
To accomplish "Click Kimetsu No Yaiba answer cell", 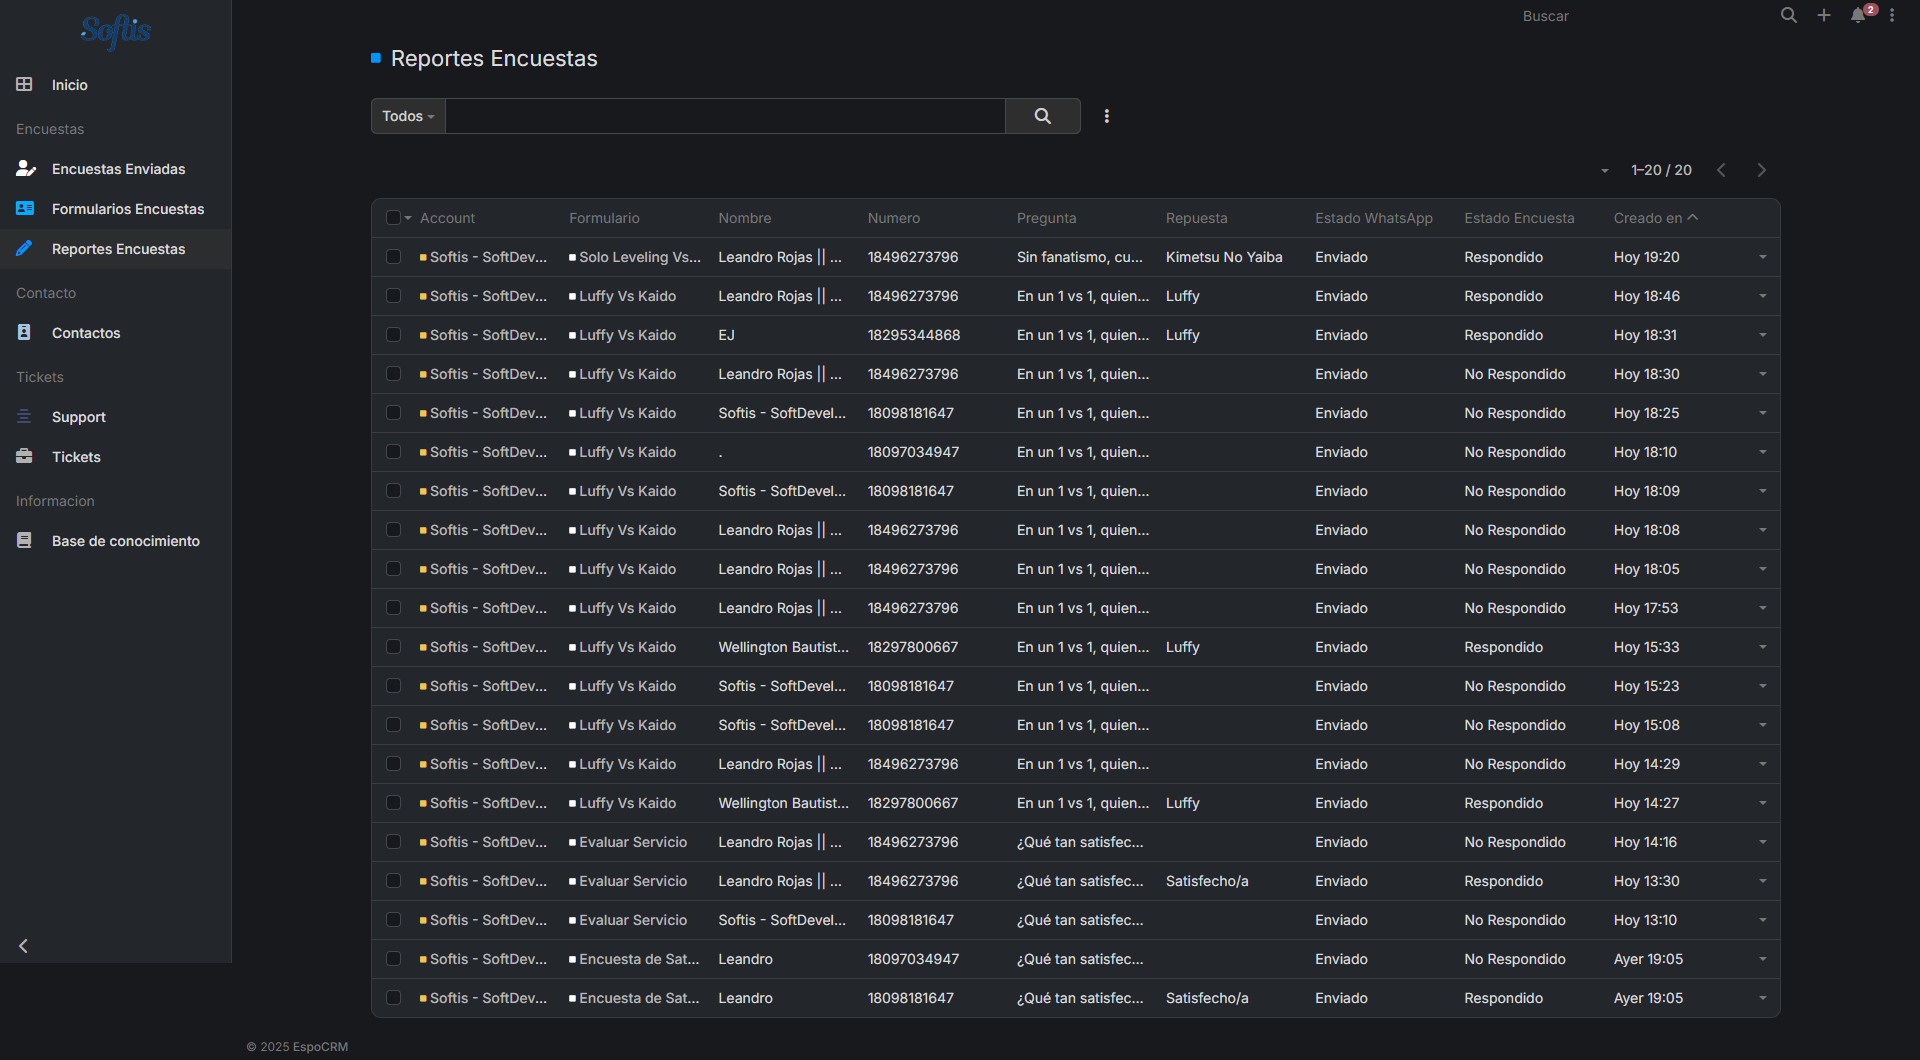I will [x=1224, y=257].
